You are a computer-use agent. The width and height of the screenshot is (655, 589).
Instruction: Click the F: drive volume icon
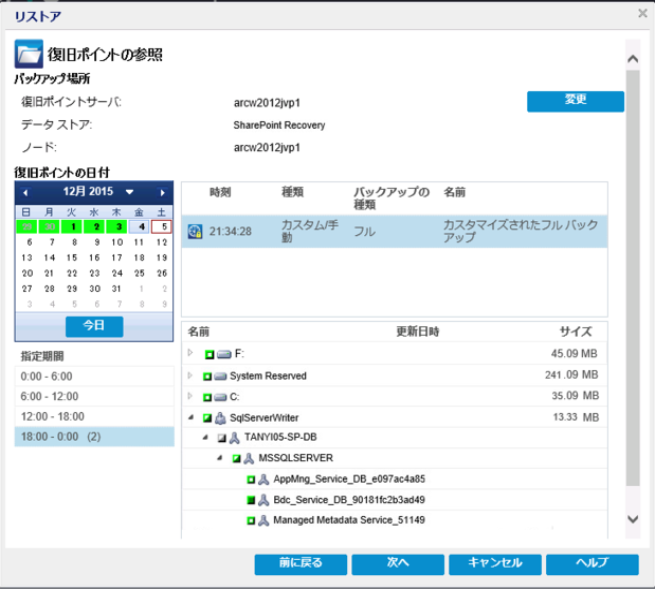[x=224, y=355]
